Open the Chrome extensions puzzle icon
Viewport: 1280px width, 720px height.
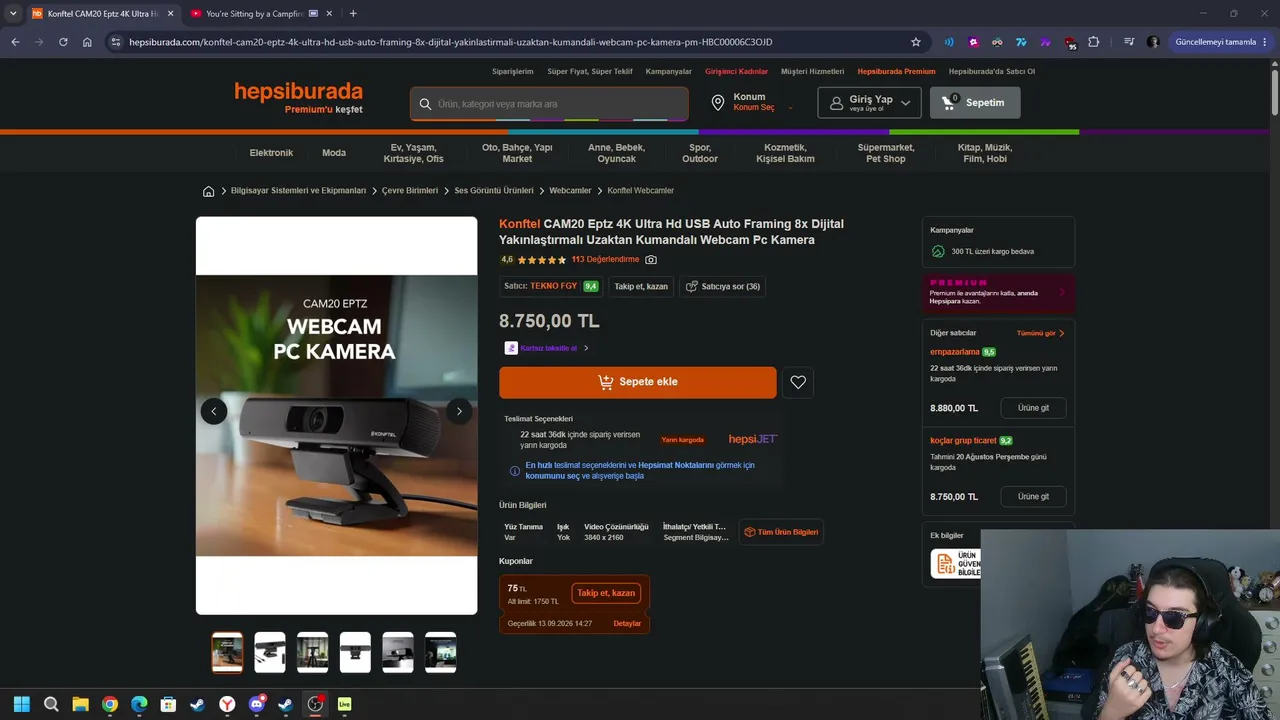(1093, 42)
